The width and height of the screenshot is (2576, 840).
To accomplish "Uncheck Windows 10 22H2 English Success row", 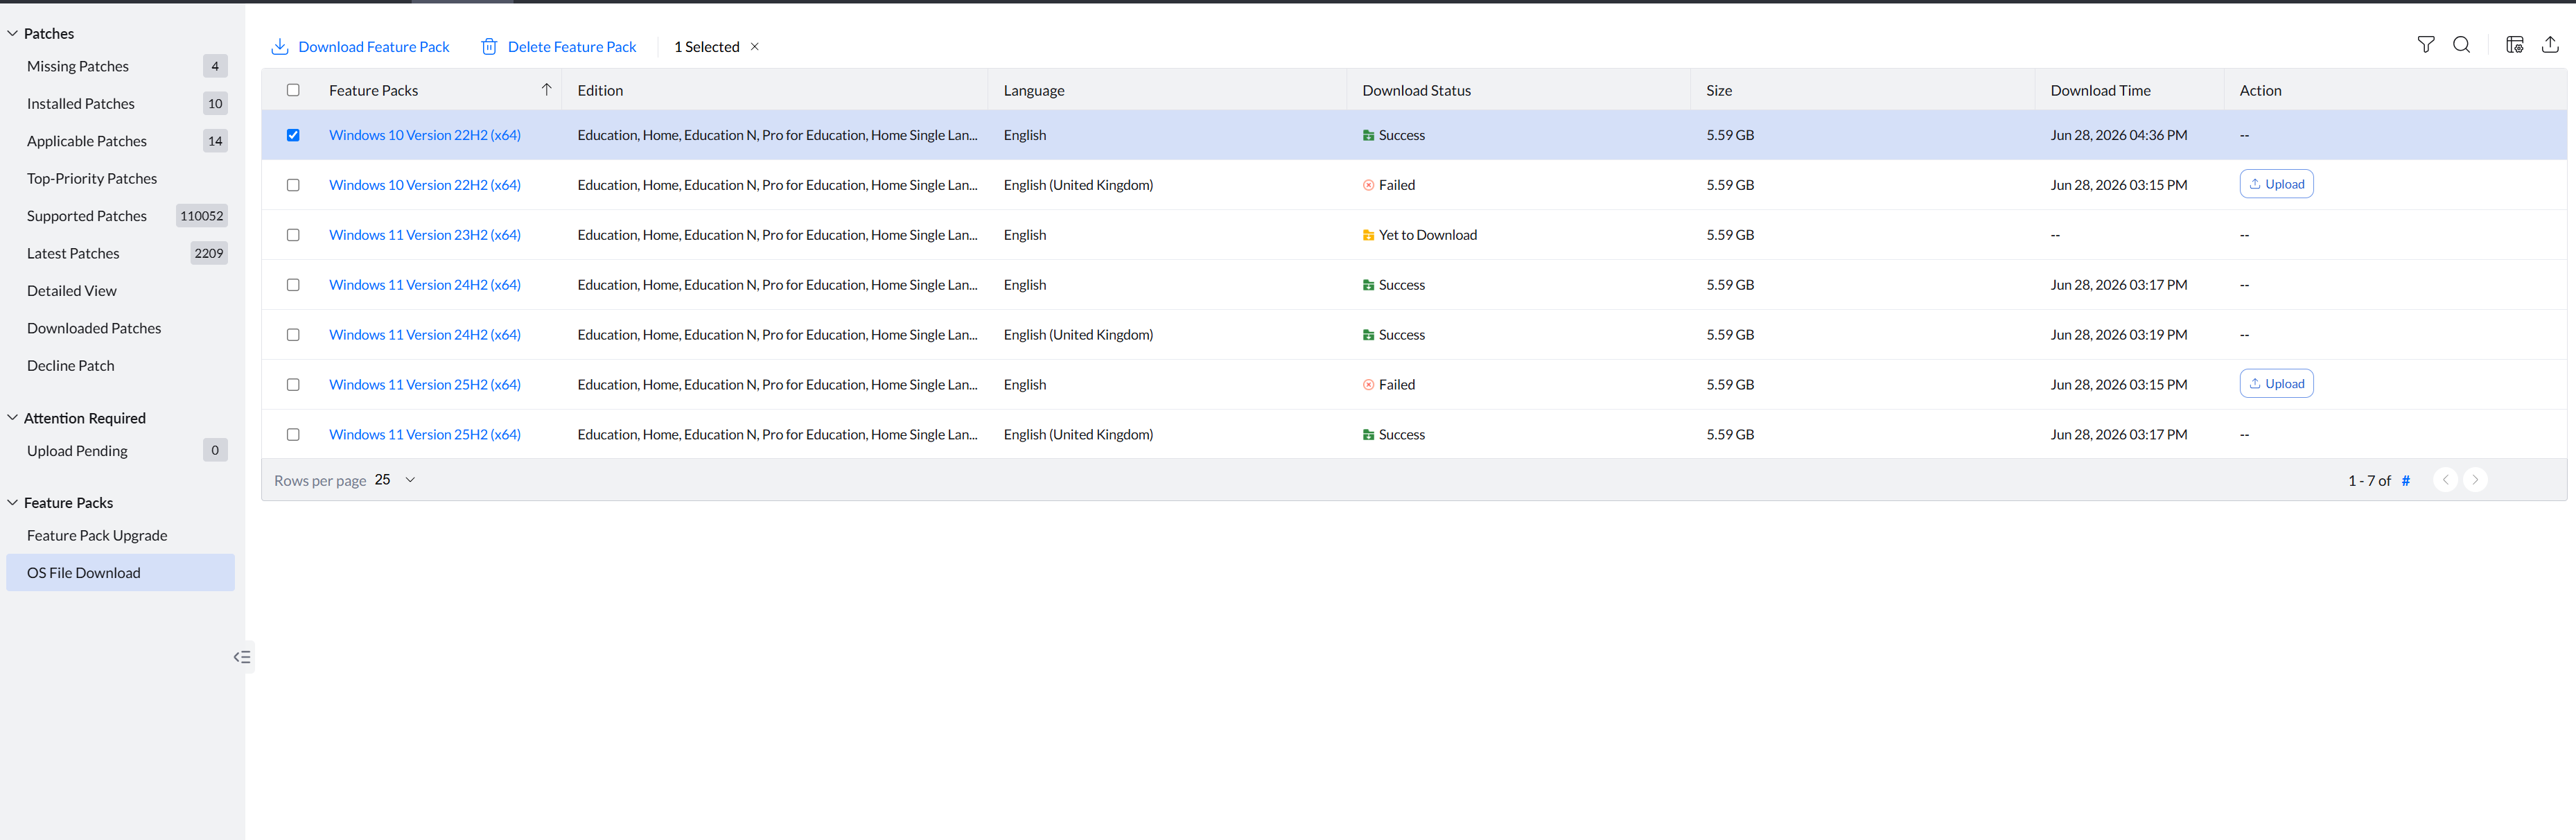I will pos(293,135).
